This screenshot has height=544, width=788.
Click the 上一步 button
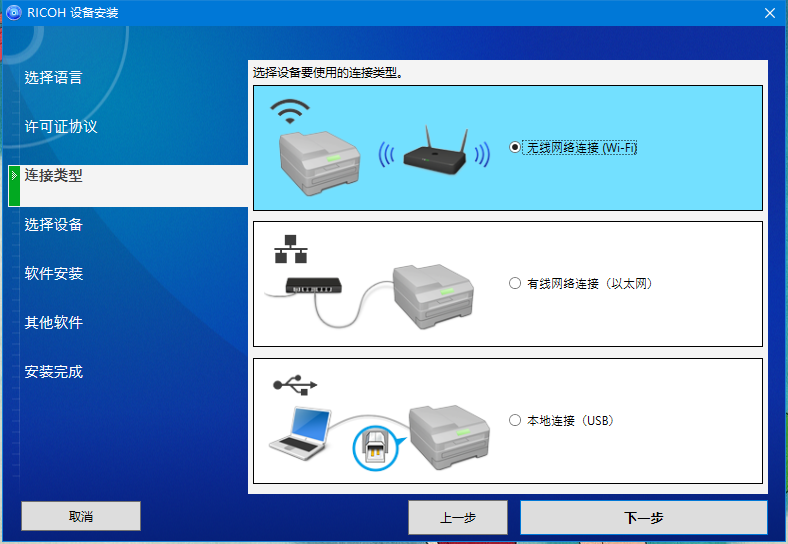tap(458, 517)
